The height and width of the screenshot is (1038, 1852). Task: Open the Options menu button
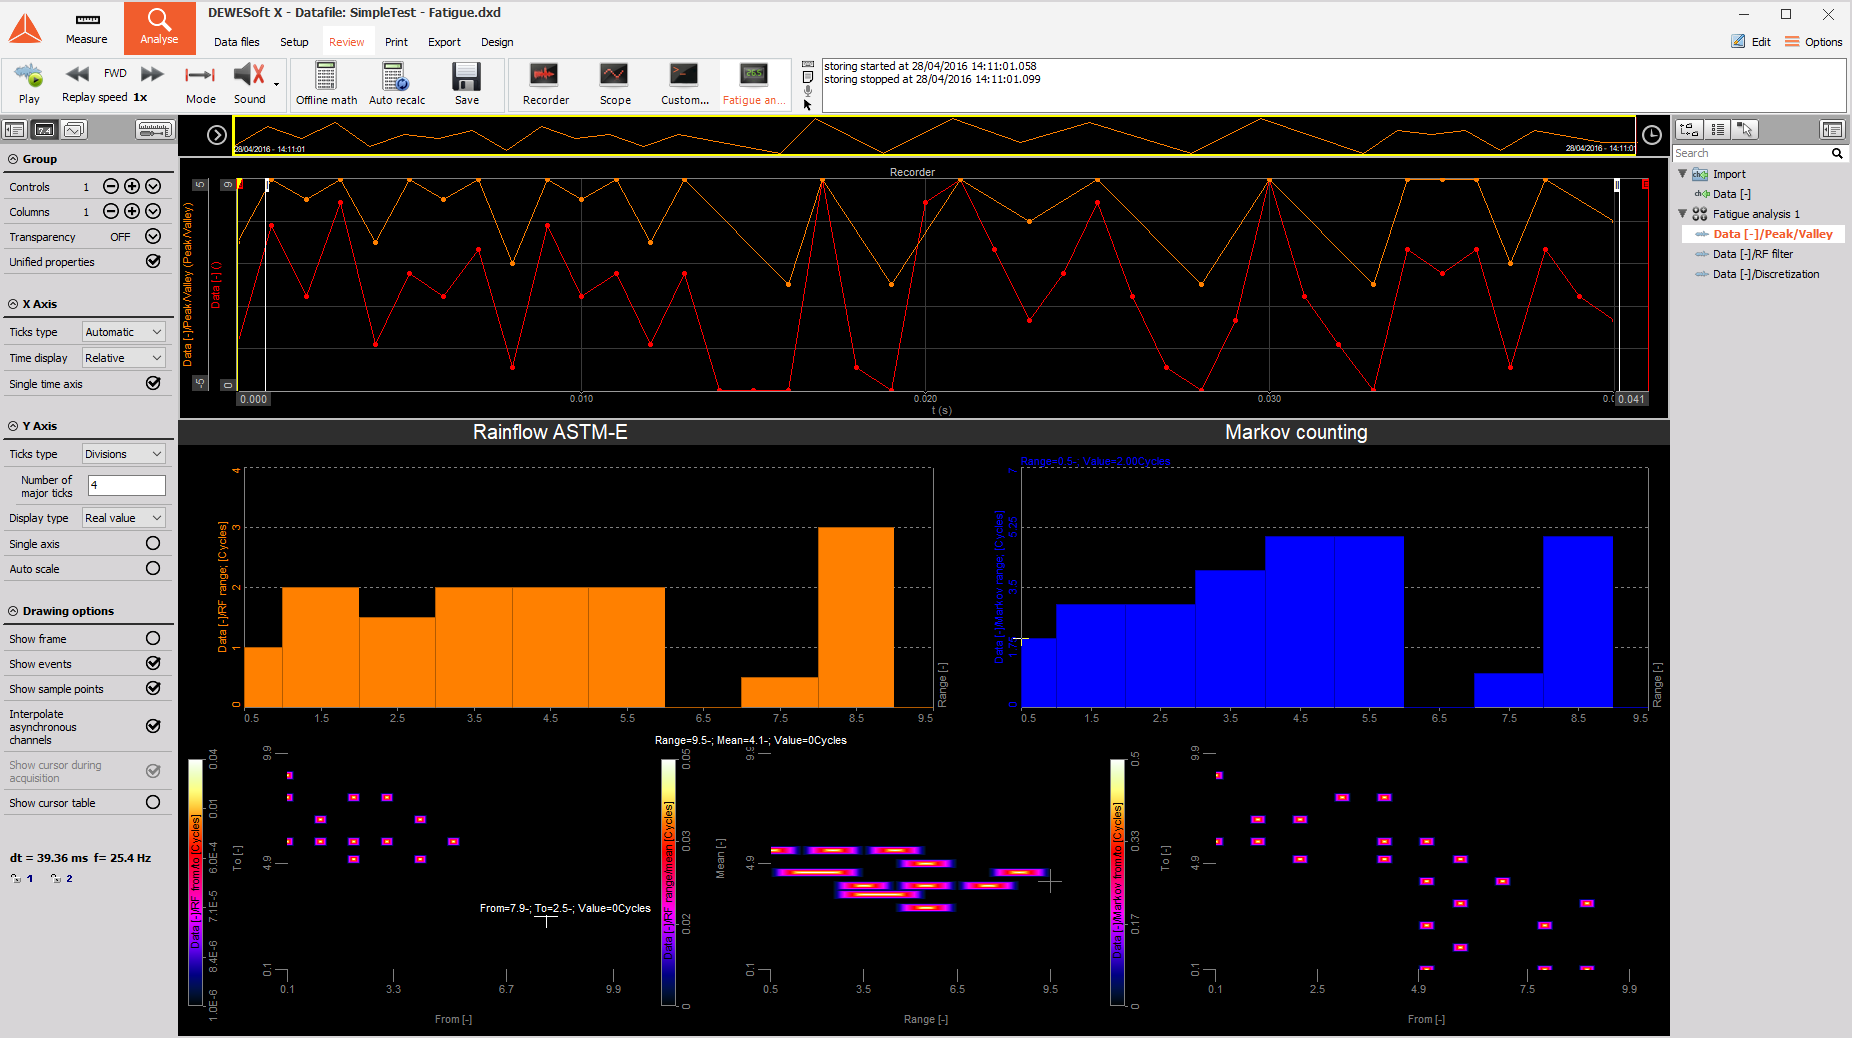coord(1814,42)
